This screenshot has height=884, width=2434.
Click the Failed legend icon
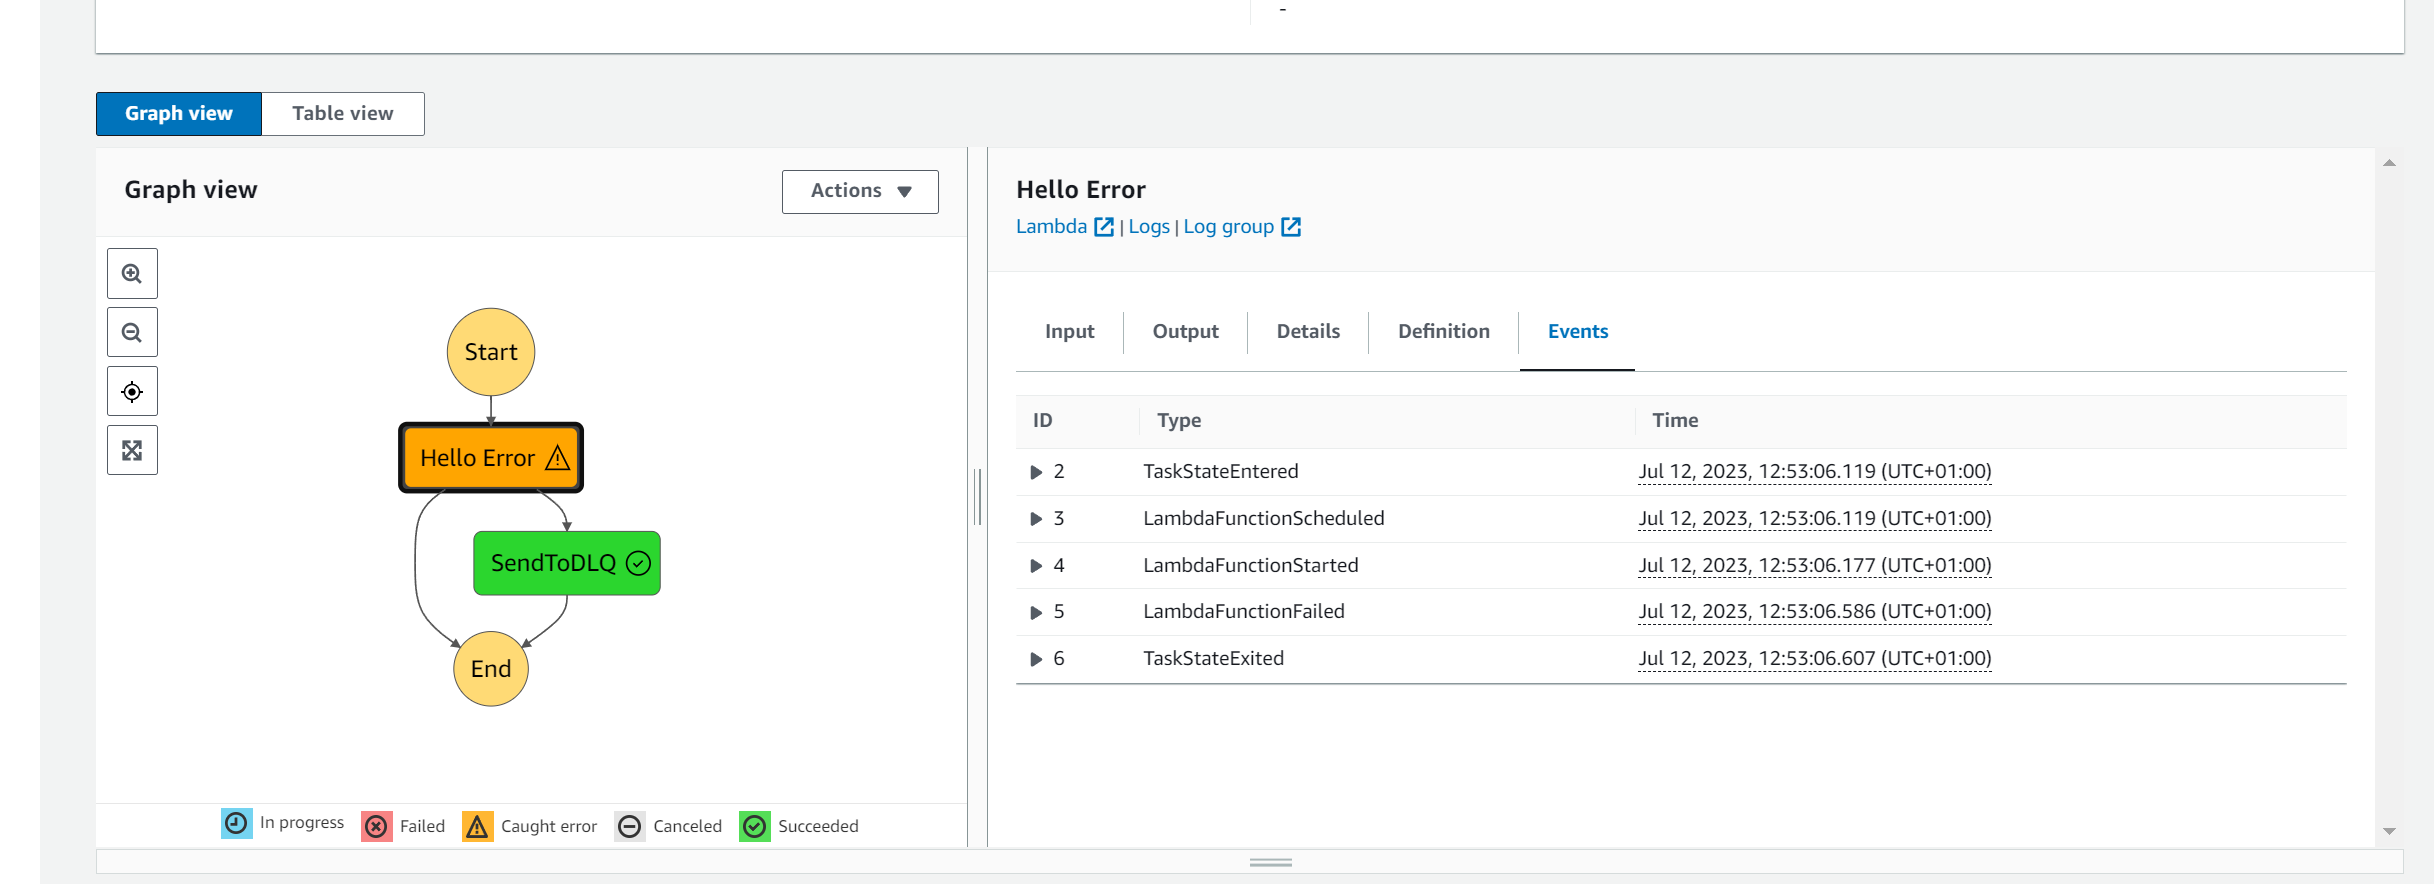tap(377, 826)
